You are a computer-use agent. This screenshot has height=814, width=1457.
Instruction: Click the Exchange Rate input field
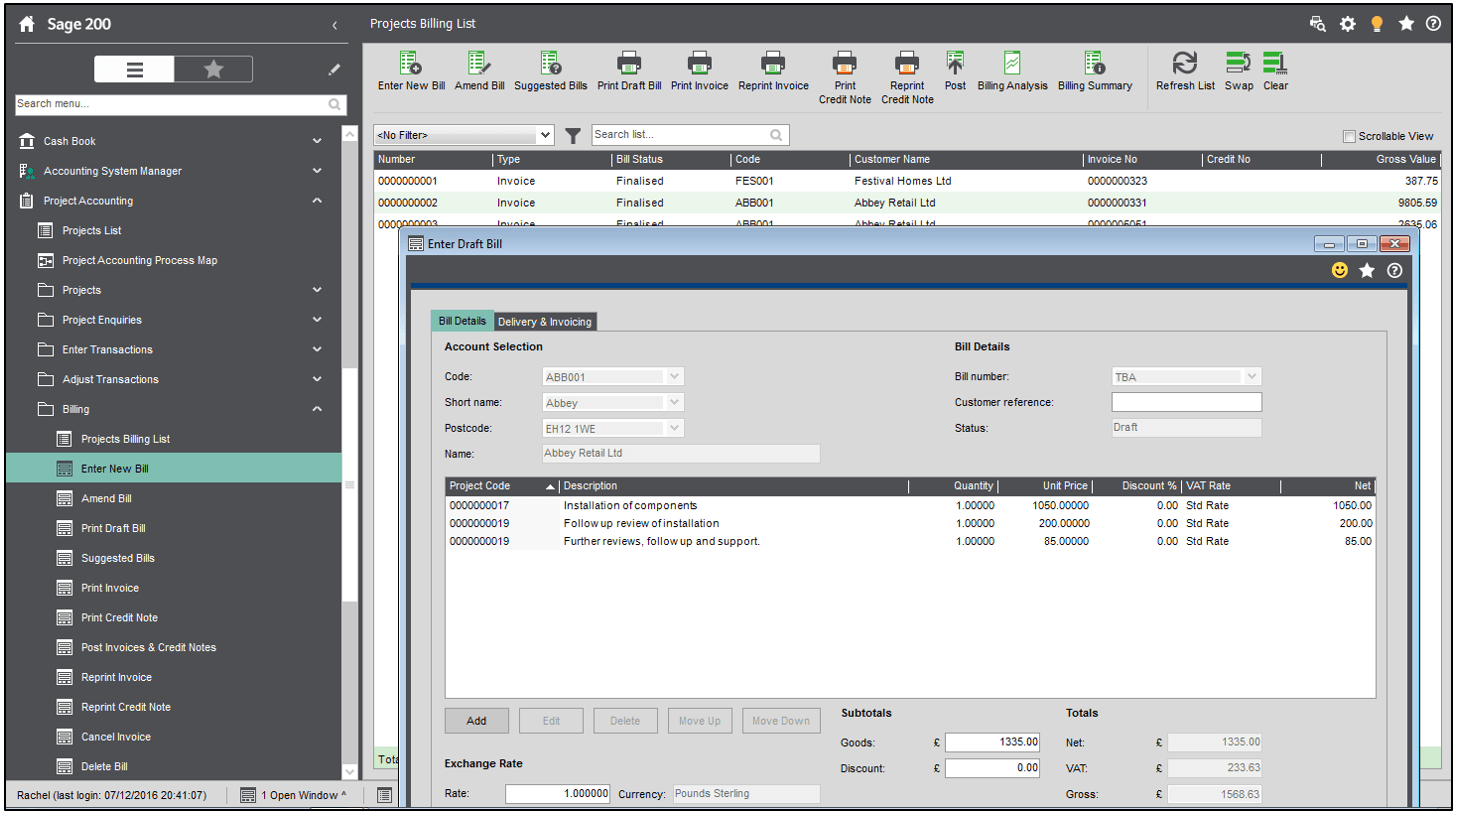[x=557, y=794]
